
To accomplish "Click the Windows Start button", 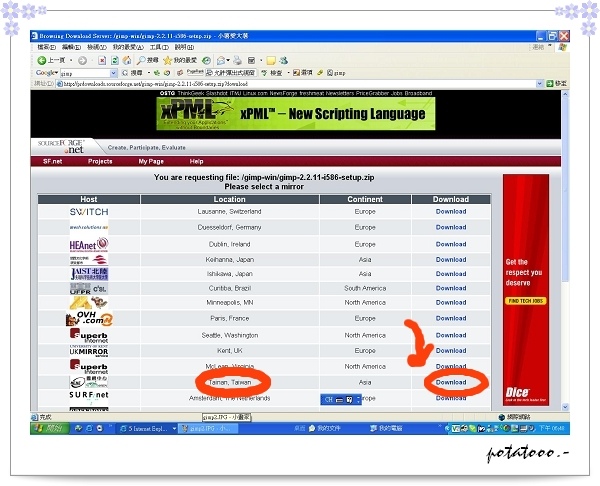I will [x=50, y=428].
